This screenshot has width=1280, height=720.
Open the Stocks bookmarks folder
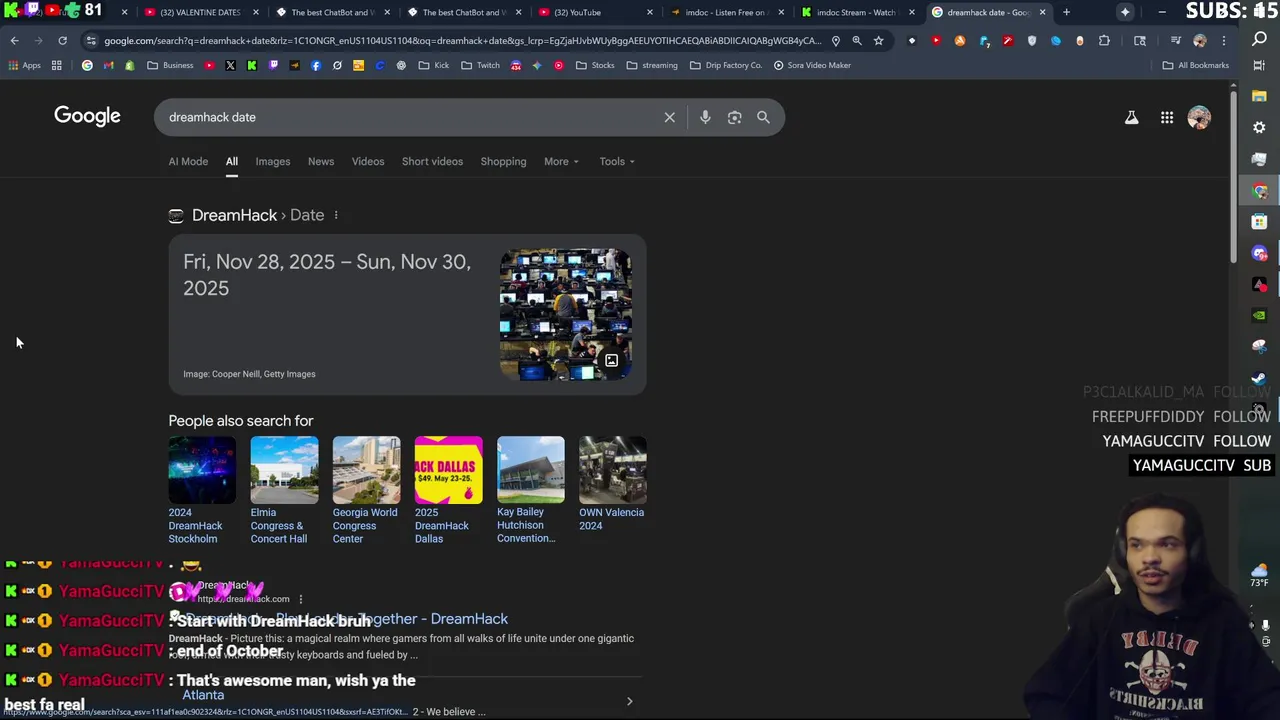coord(595,65)
